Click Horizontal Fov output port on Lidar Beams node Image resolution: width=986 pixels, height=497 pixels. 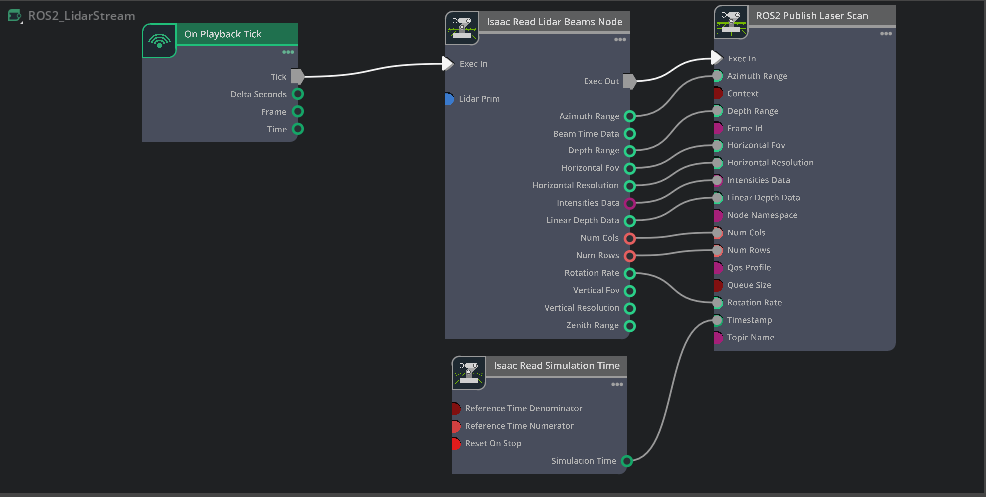[x=629, y=168]
